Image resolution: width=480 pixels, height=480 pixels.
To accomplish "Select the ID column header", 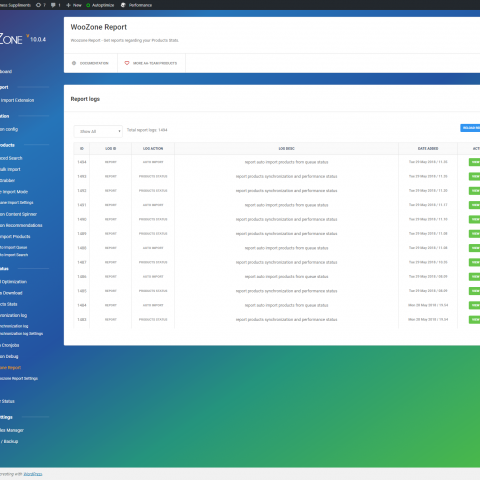I will (82, 148).
